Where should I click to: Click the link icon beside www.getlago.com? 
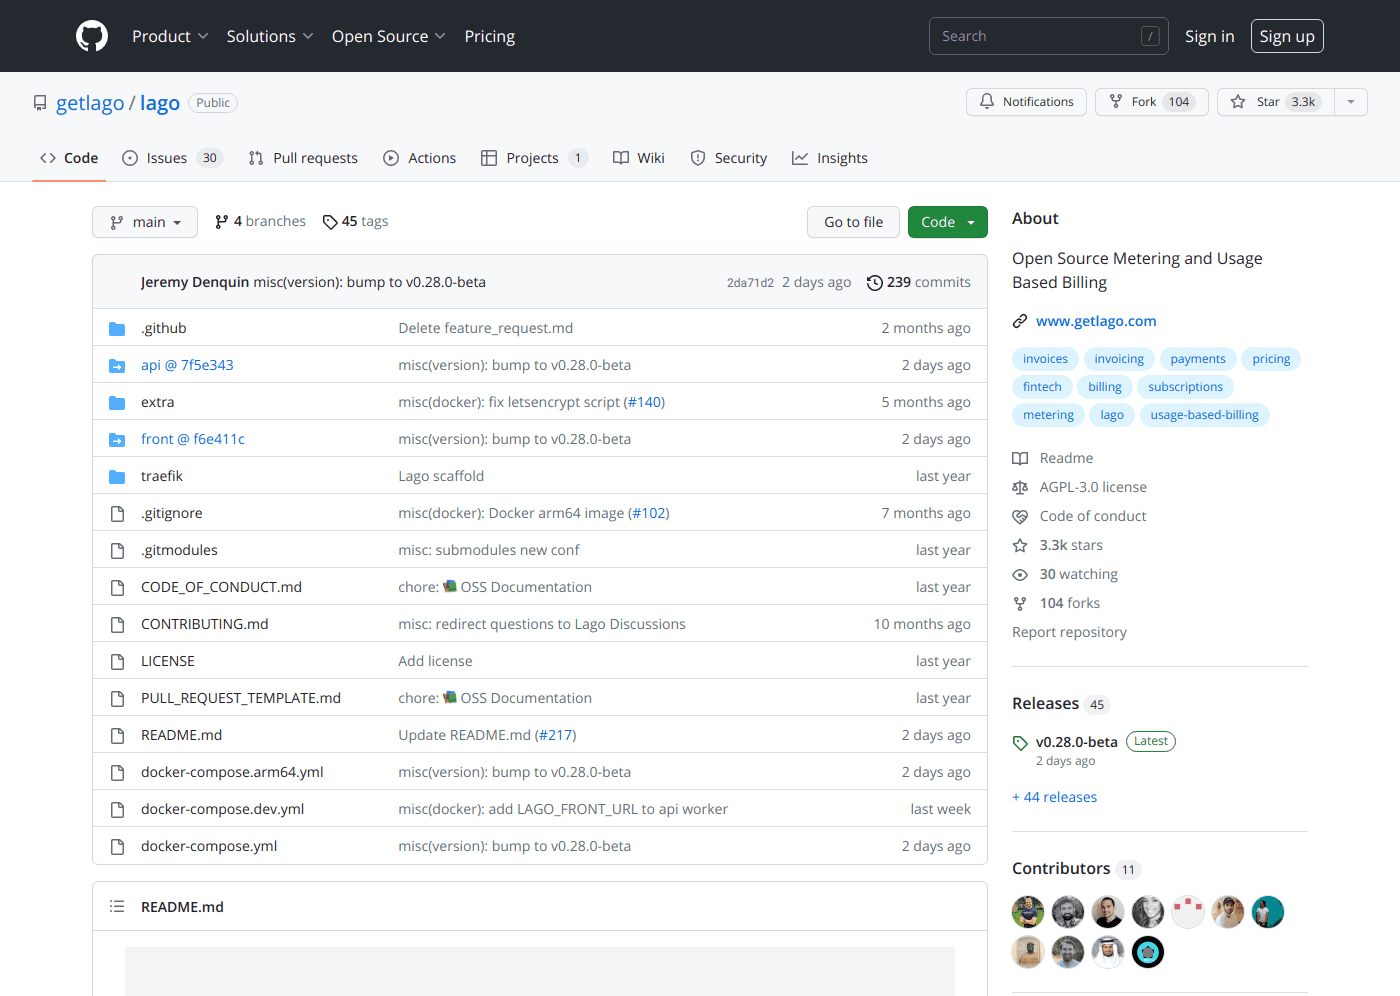point(1020,321)
